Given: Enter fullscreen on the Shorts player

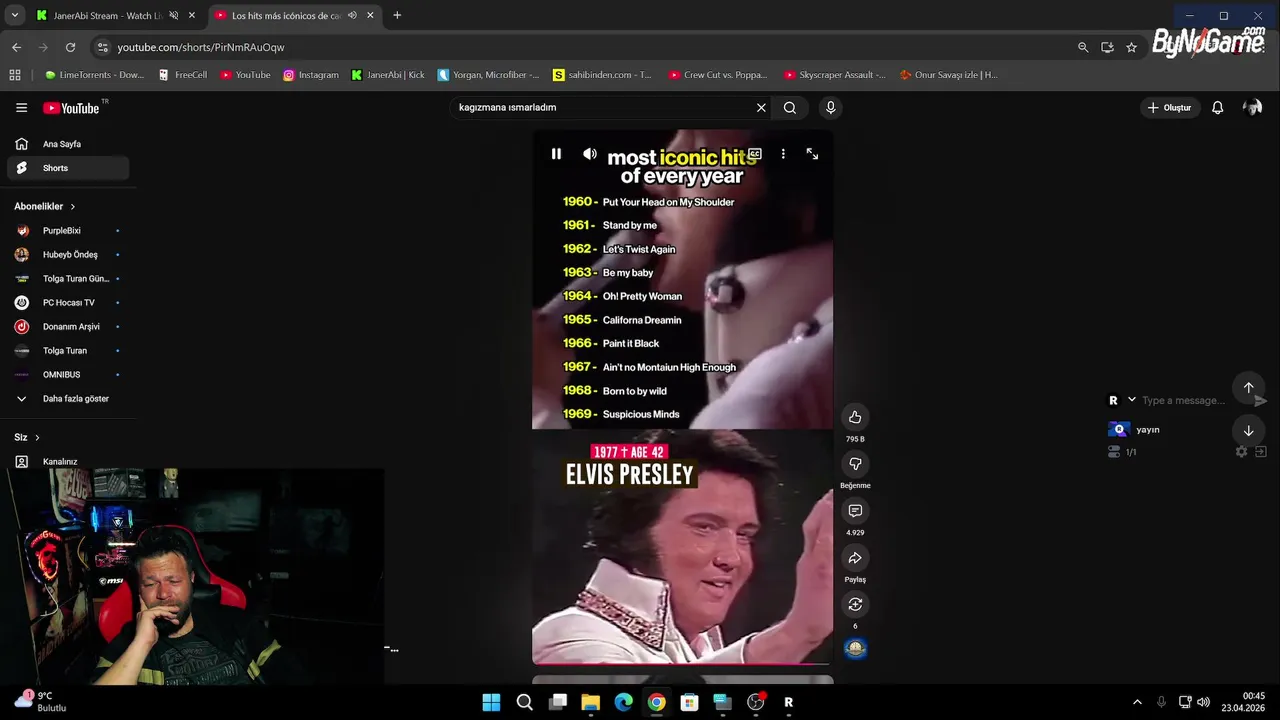Looking at the screenshot, I should tap(812, 154).
